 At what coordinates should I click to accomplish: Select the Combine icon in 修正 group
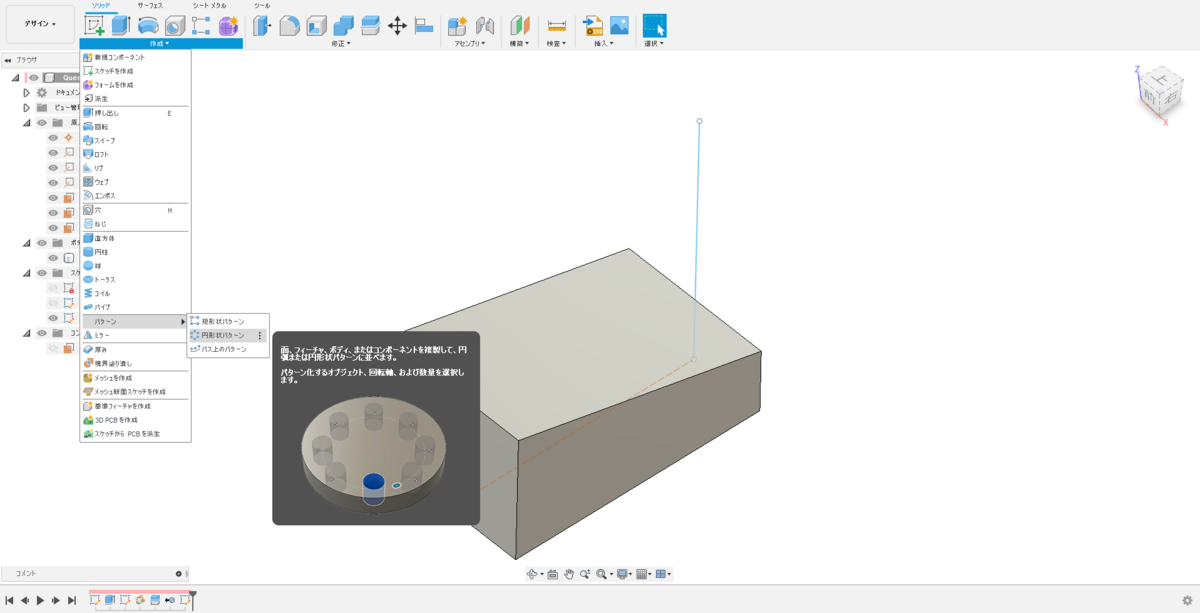(x=343, y=26)
